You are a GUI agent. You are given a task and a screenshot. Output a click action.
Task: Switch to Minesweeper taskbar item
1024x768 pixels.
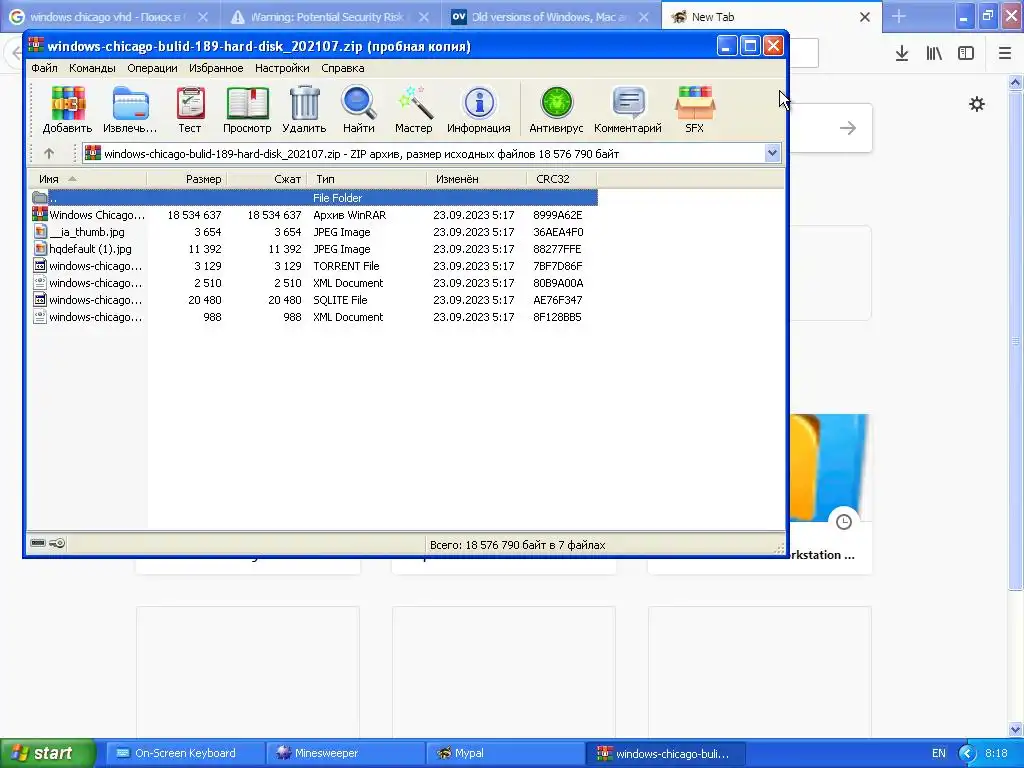345,753
